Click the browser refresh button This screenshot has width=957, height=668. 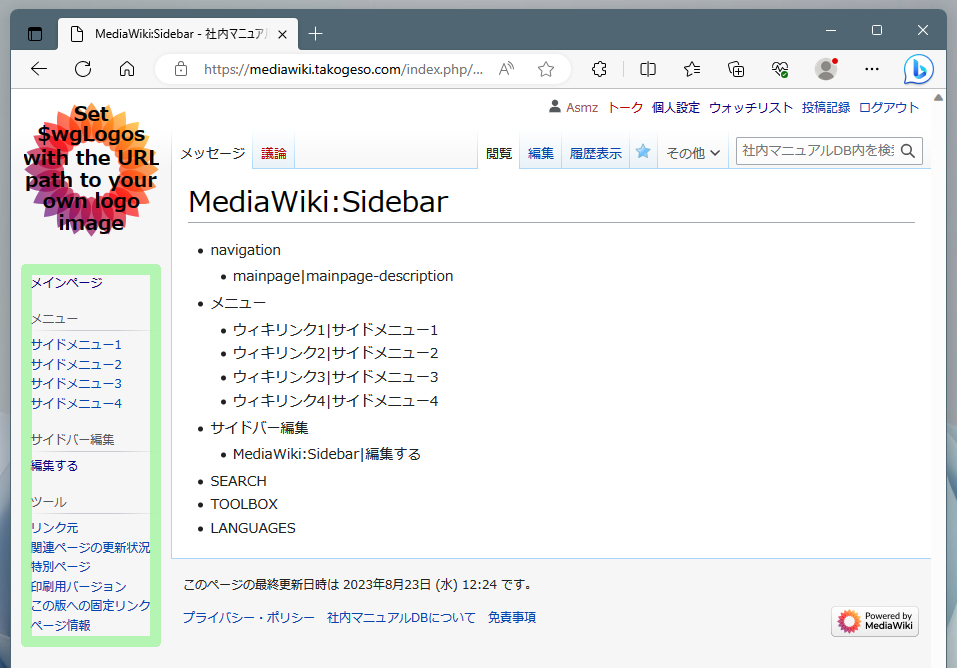coord(83,69)
